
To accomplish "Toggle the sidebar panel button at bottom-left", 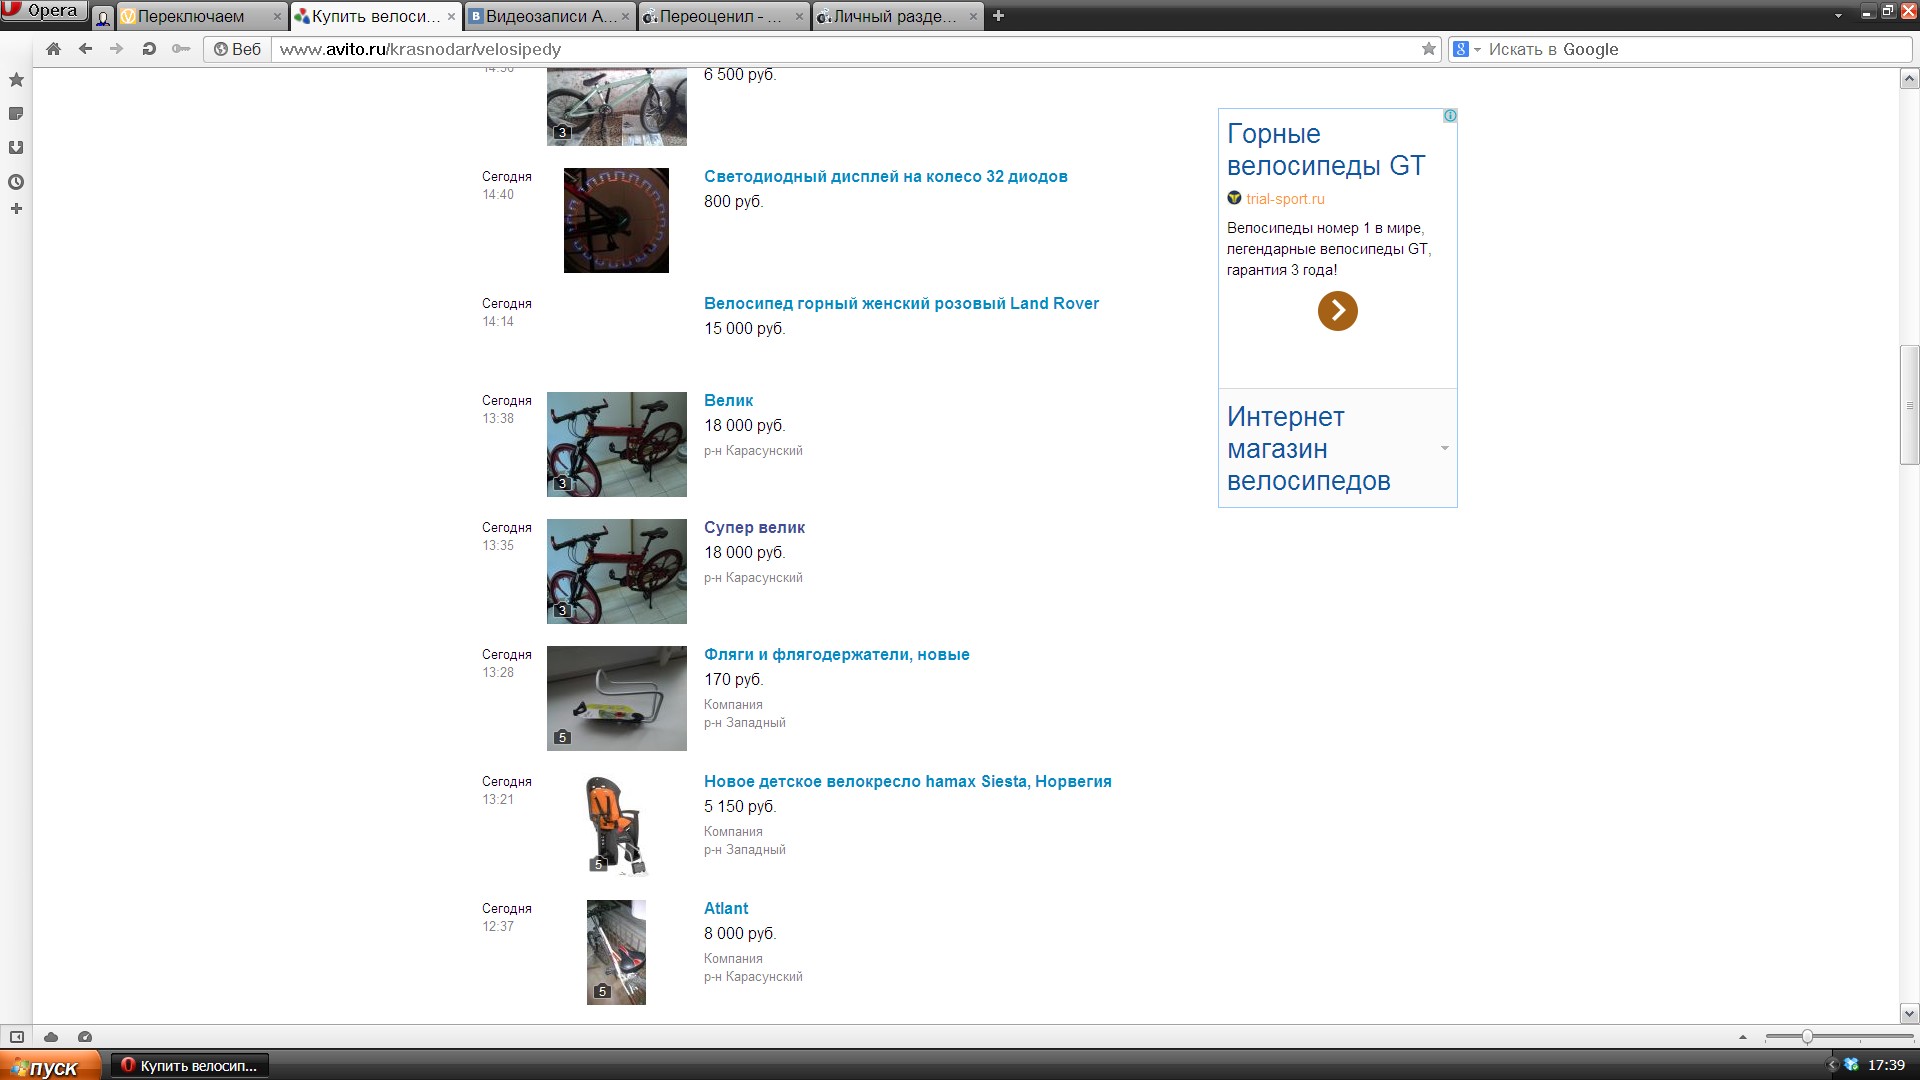I will 17,1037.
